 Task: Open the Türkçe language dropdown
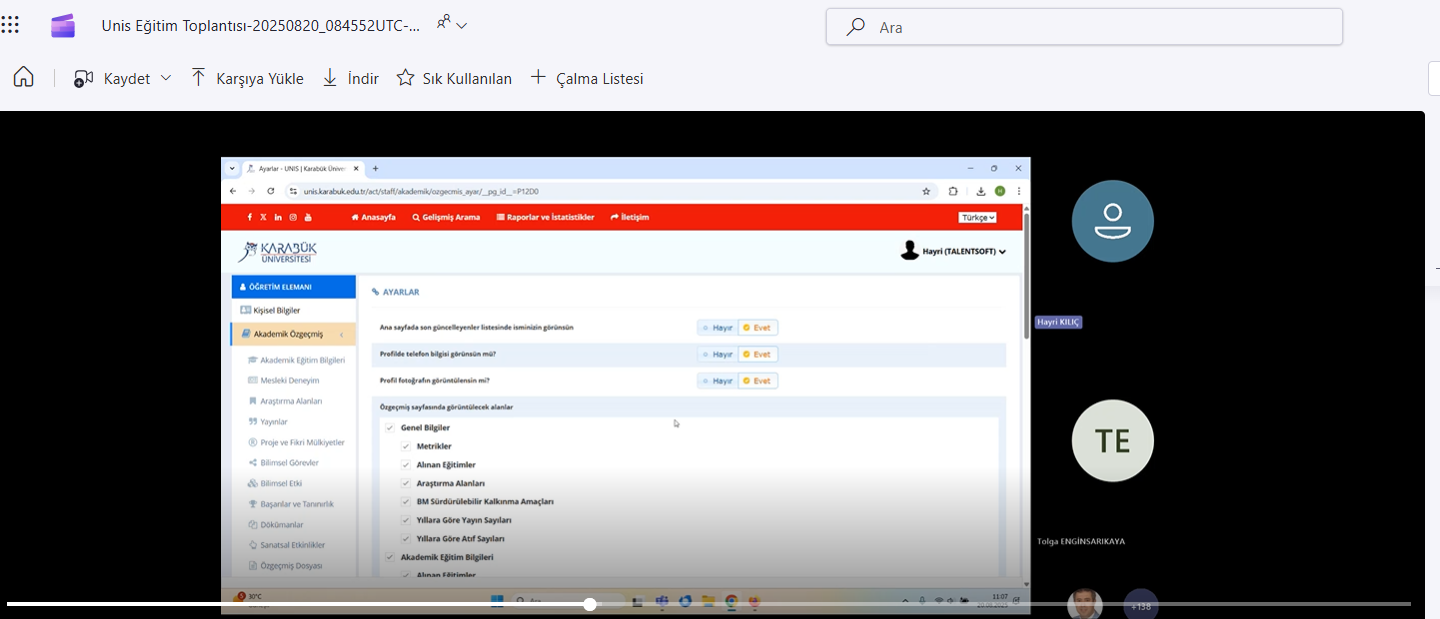coord(978,217)
